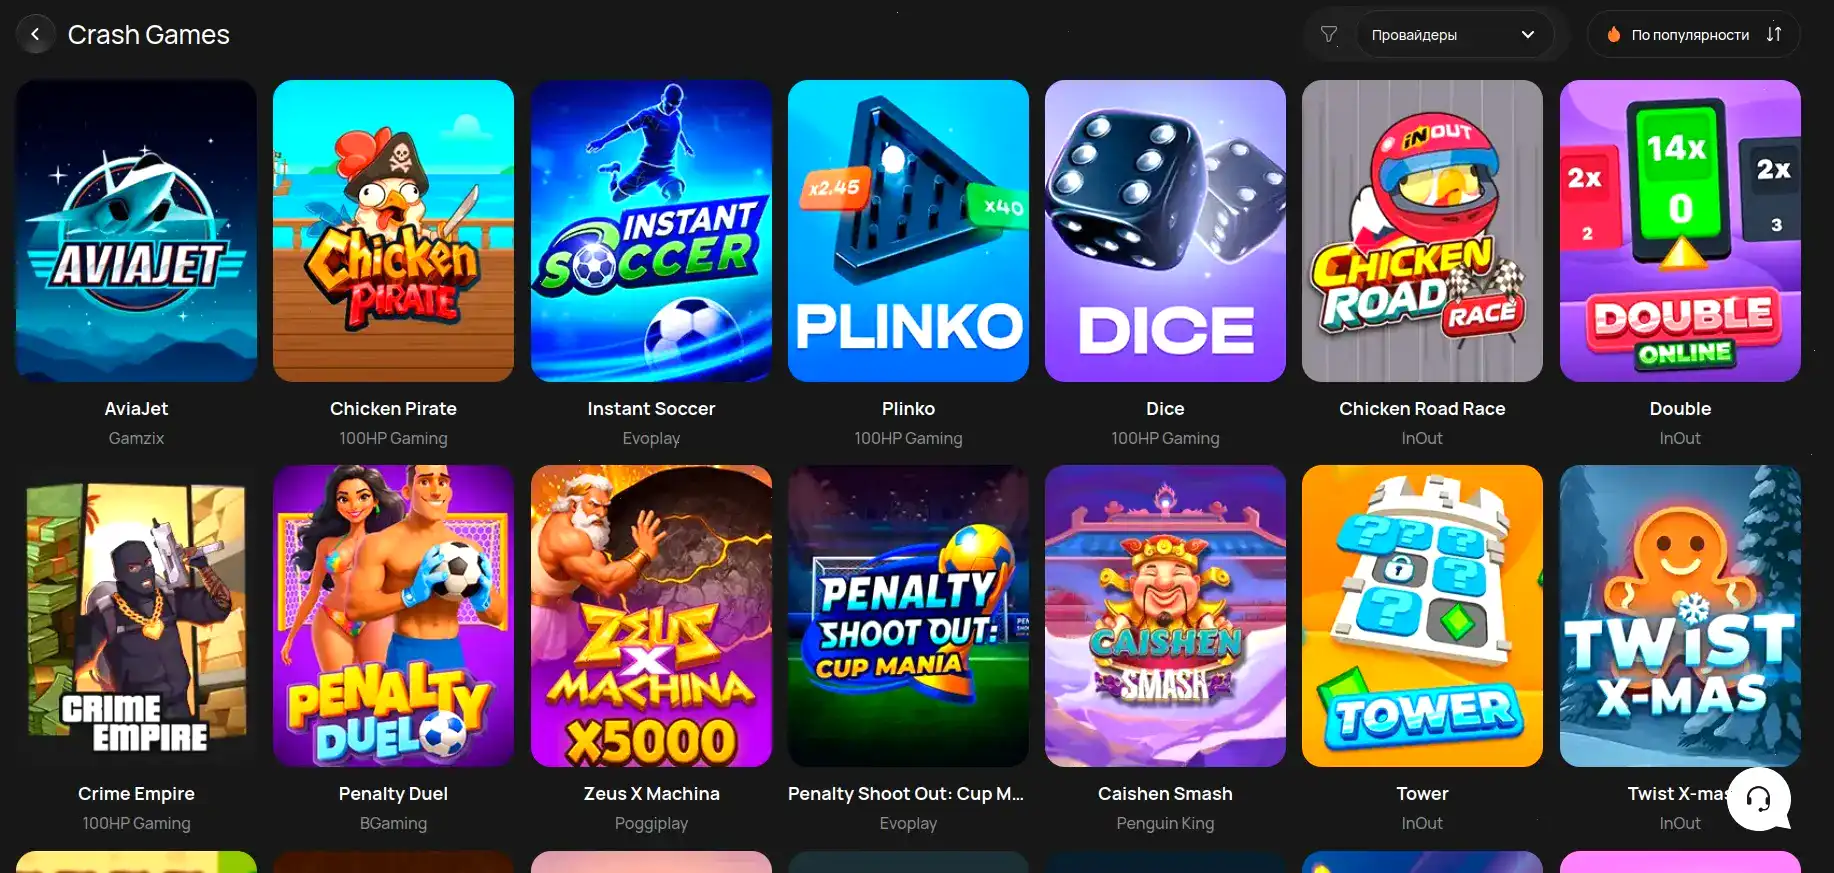1834x873 pixels.
Task: Click the Dice game title link
Action: tap(1165, 408)
